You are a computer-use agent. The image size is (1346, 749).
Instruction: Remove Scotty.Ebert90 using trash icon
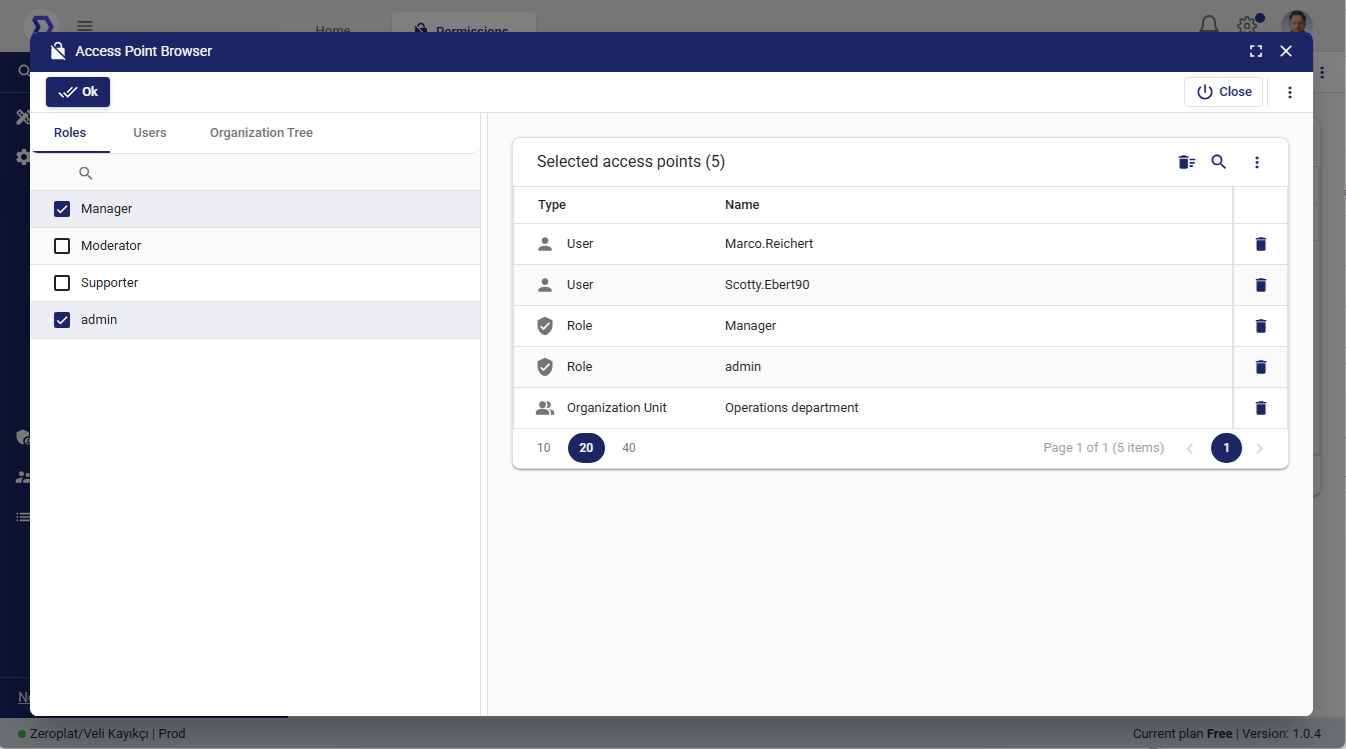[1260, 285]
